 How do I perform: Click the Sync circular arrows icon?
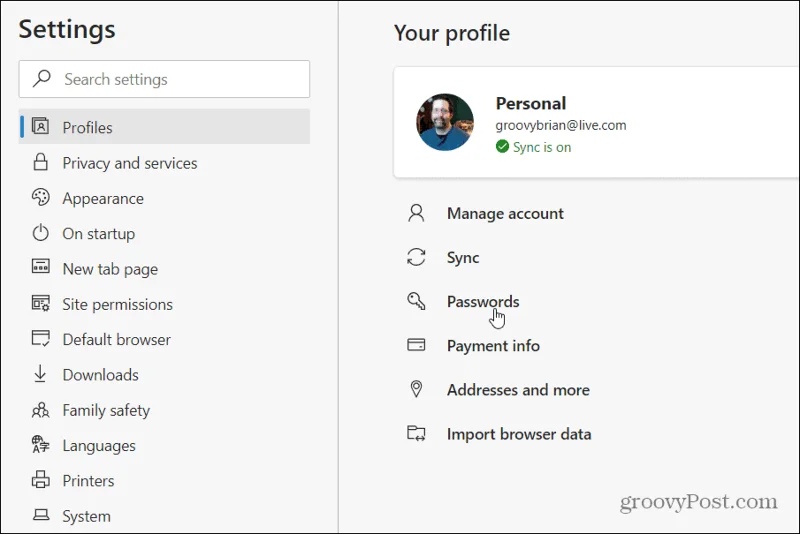click(416, 257)
